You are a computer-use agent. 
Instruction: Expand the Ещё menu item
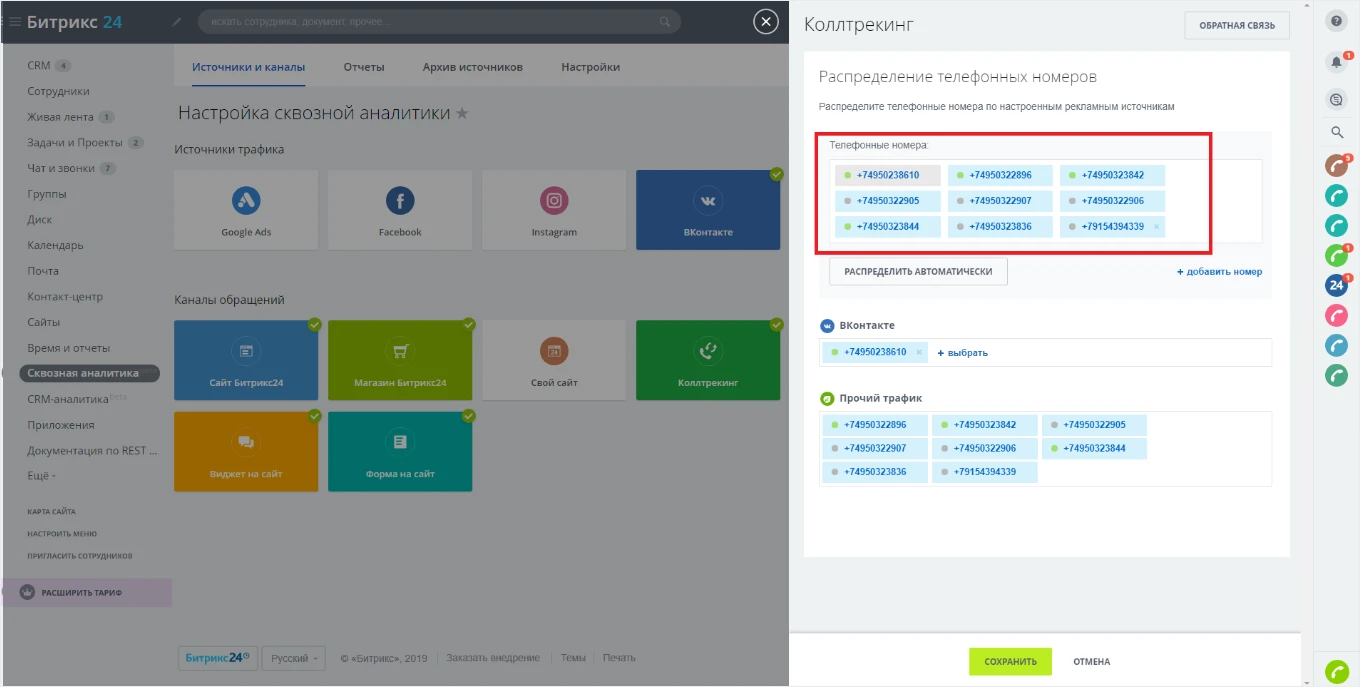41,476
